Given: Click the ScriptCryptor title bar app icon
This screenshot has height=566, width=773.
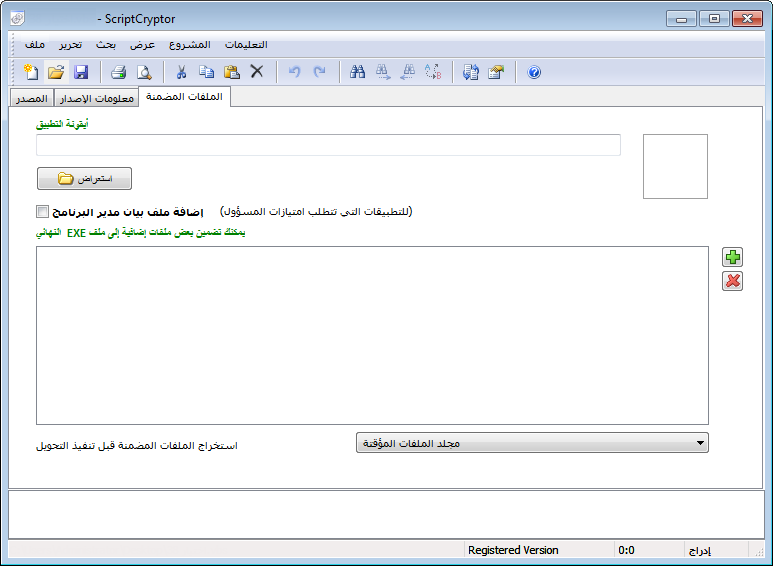Looking at the screenshot, I should click(x=17, y=18).
